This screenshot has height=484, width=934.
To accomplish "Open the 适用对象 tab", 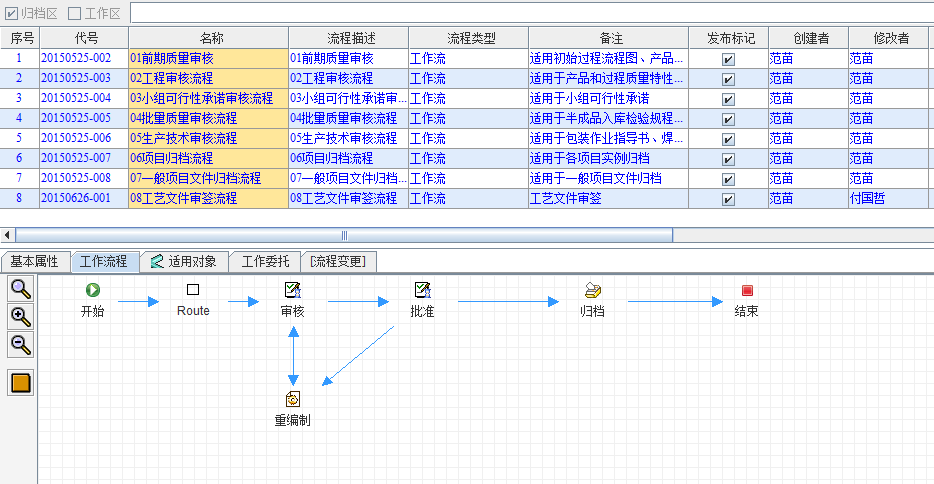I will tap(184, 261).
